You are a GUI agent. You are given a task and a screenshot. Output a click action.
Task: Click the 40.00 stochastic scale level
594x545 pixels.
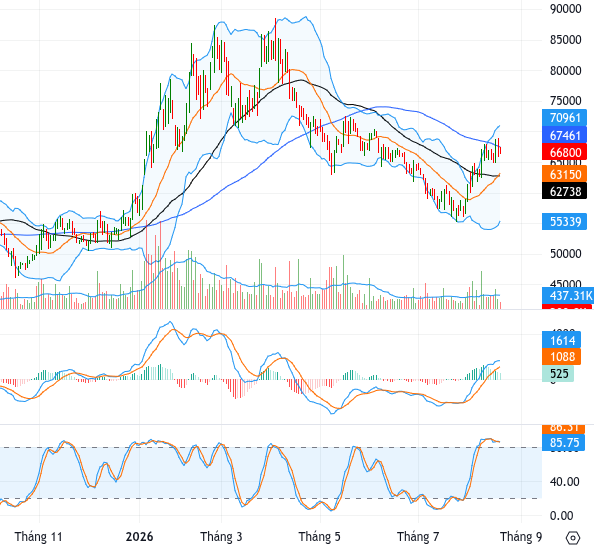(564, 482)
